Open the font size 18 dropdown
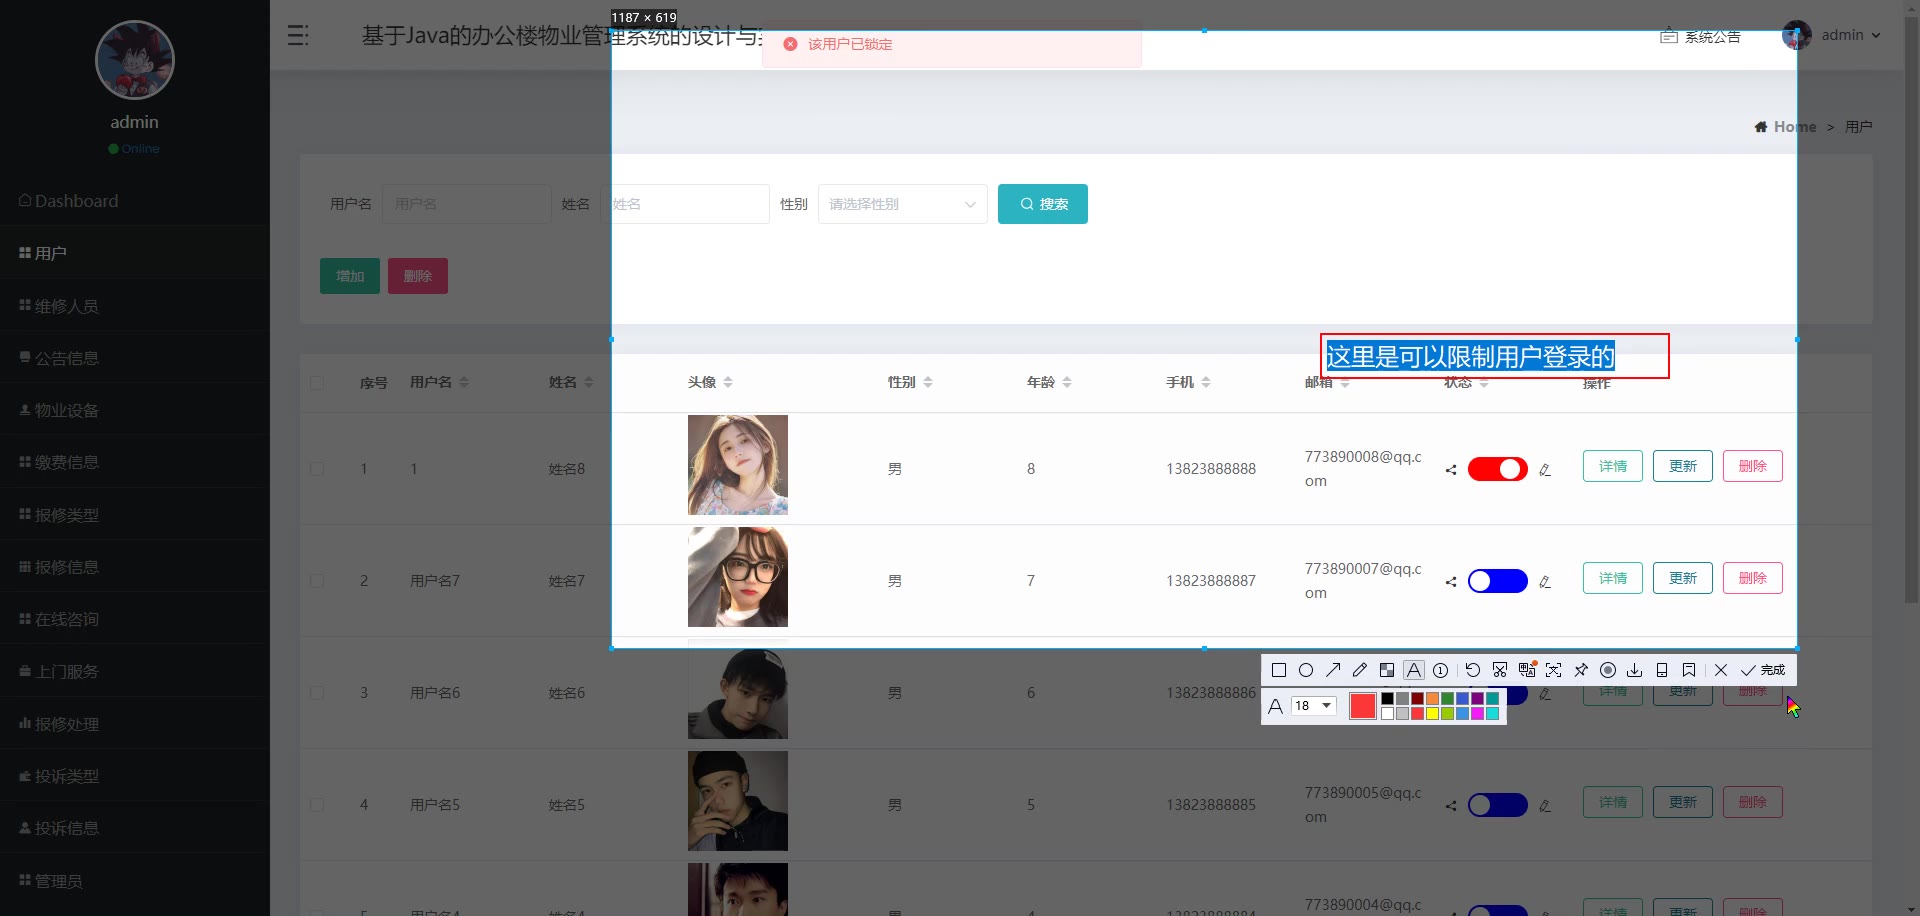The image size is (1920, 916). 1313,706
